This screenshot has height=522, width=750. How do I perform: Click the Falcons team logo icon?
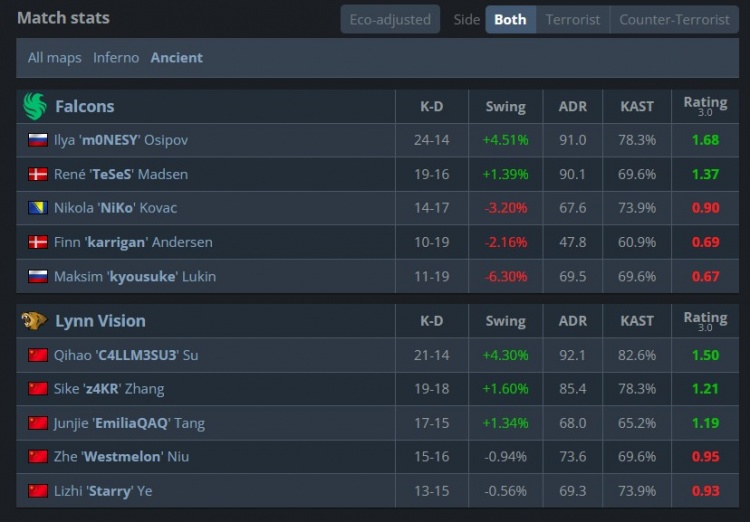click(x=35, y=106)
